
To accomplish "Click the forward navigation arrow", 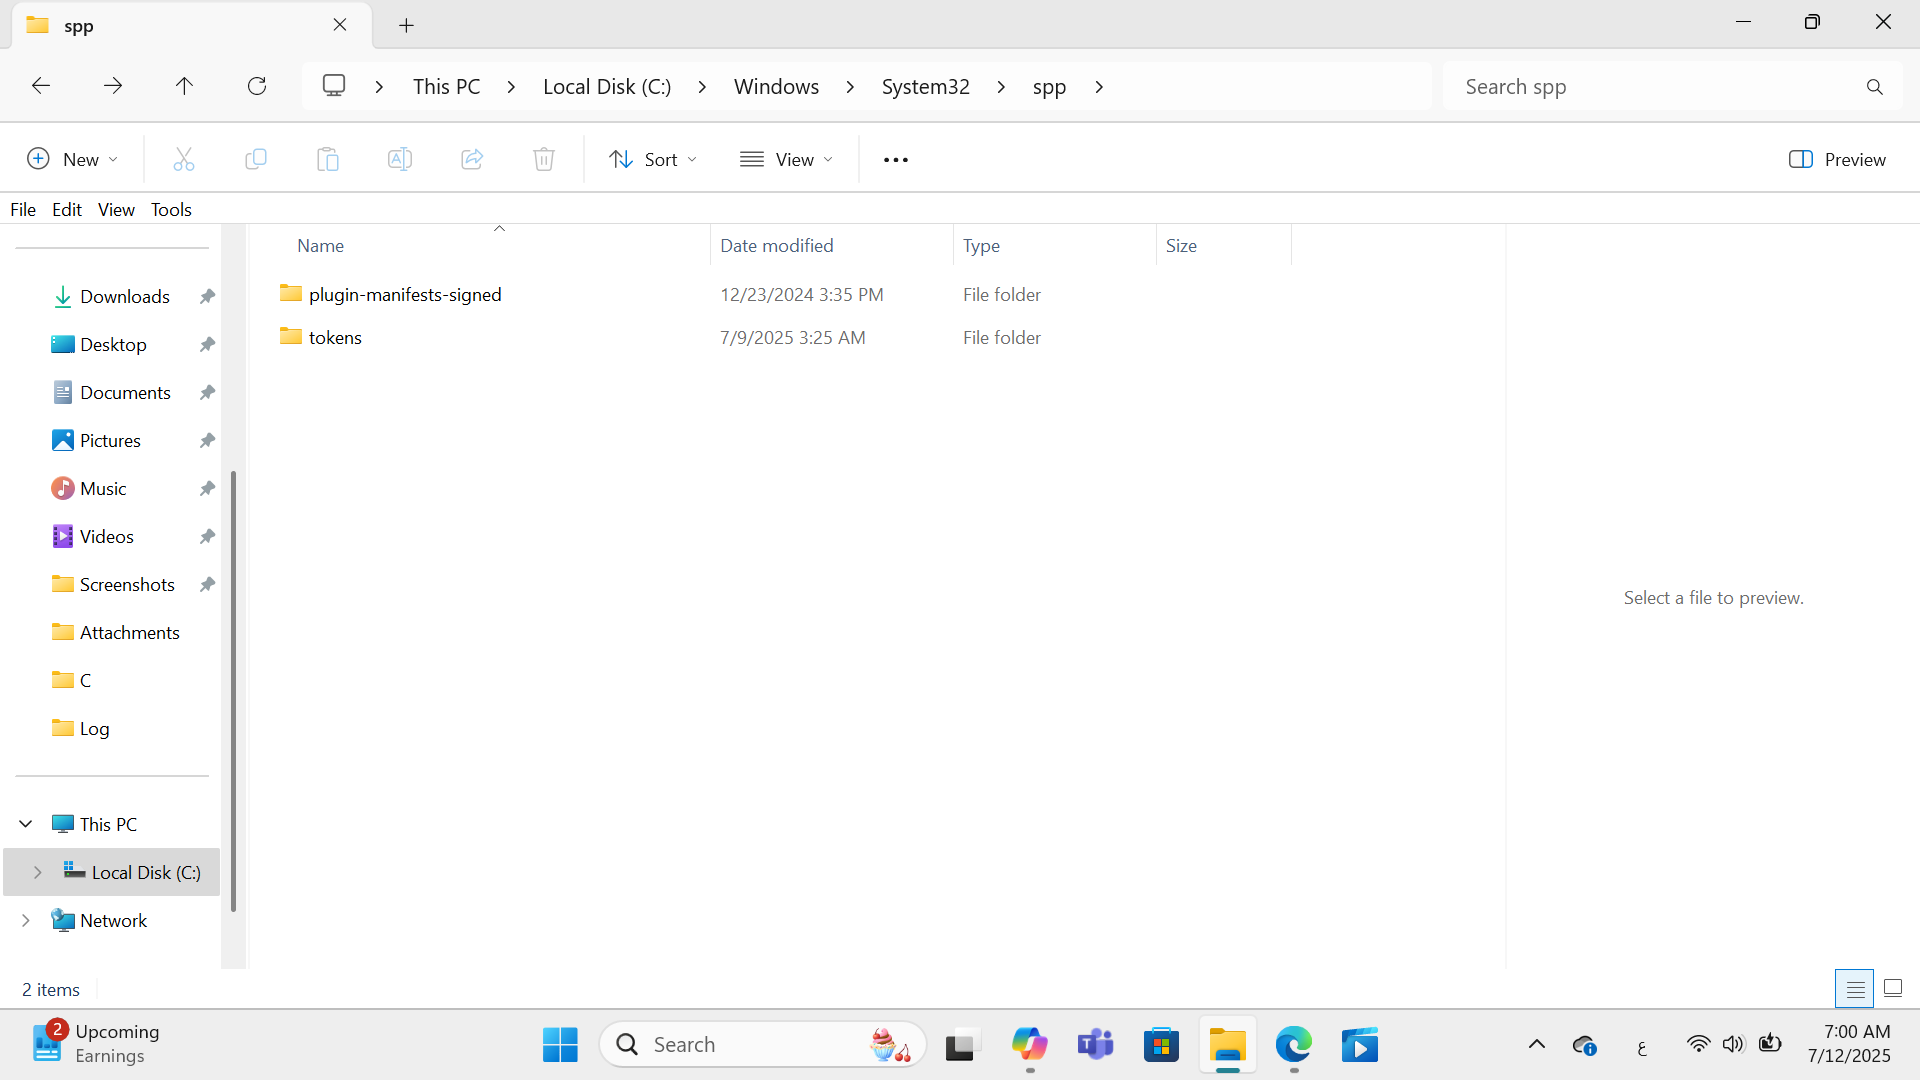I will click(x=113, y=86).
